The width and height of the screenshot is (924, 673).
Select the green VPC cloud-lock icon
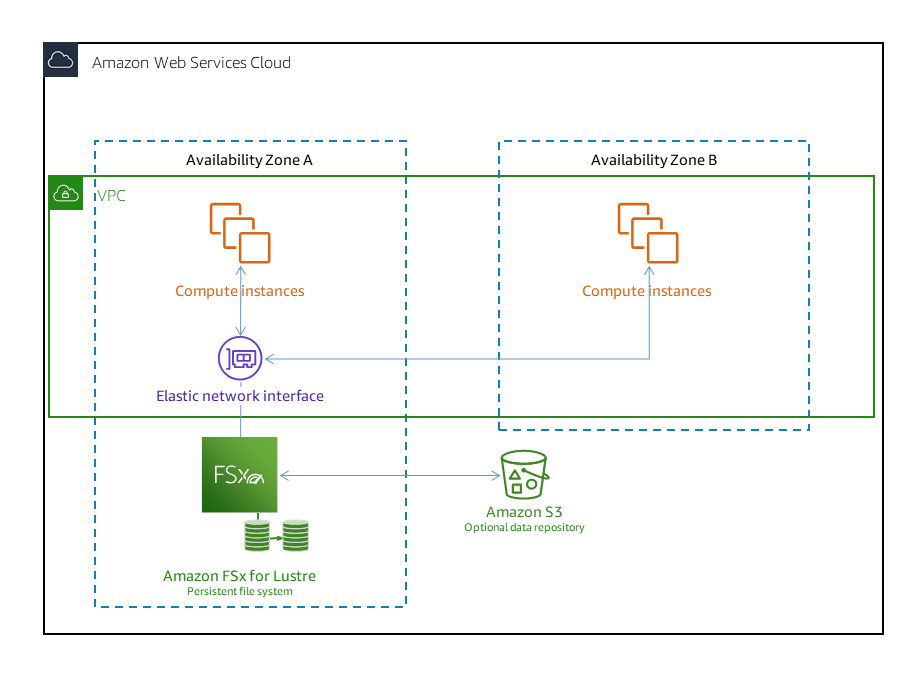65,193
